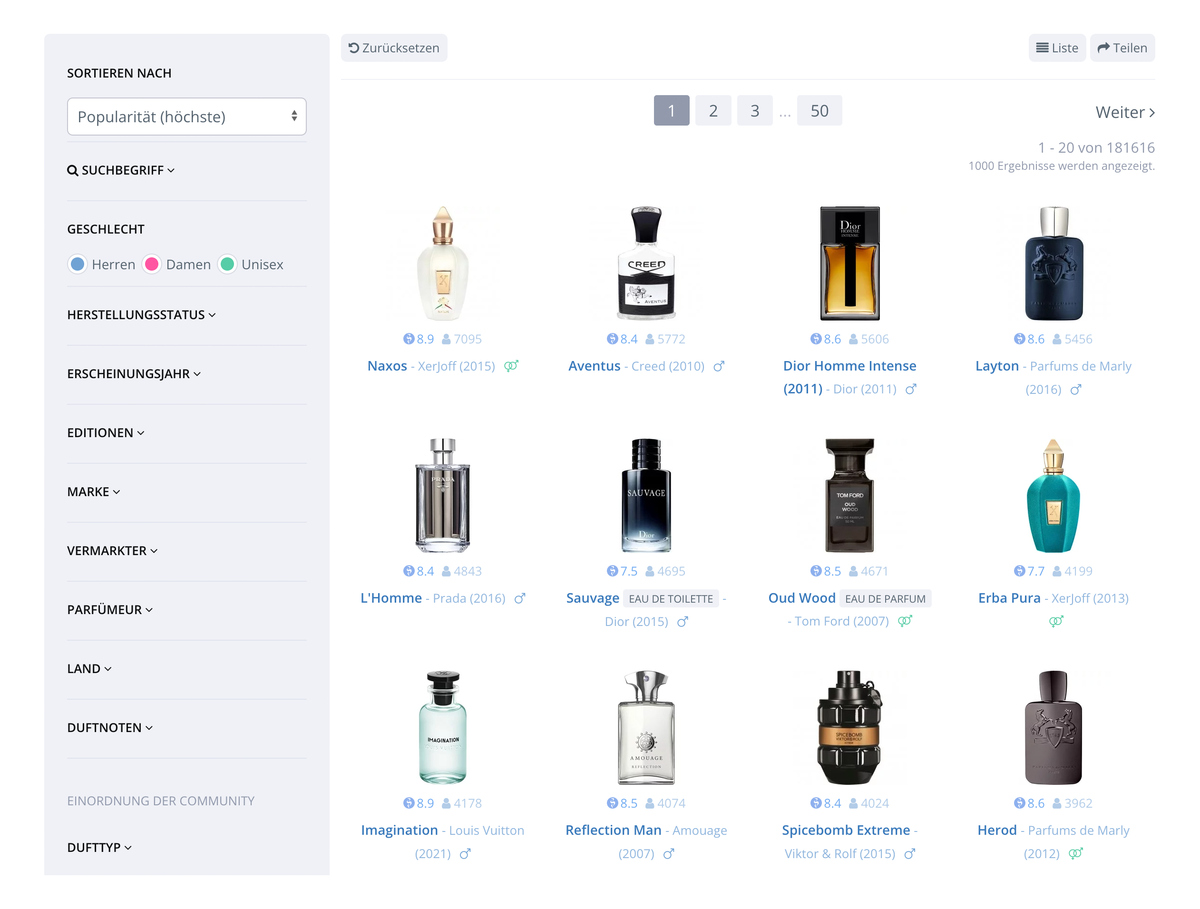
Task: Click the male gender icon beside L'Homme
Action: pyautogui.click(x=519, y=598)
